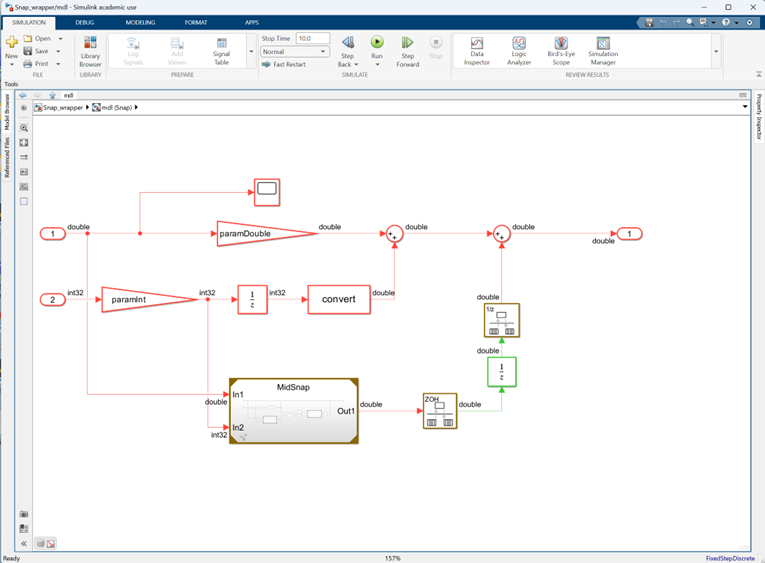Expand the Review Results gallery arrow
Image resolution: width=765 pixels, height=563 pixels.
pyautogui.click(x=716, y=51)
